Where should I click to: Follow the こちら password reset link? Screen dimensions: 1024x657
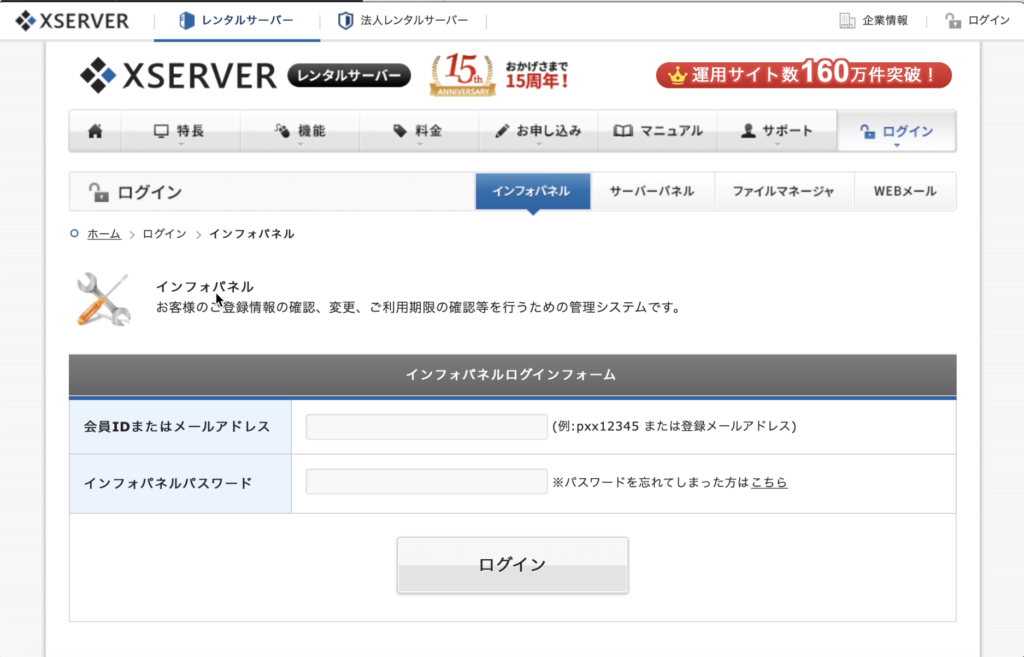click(769, 482)
